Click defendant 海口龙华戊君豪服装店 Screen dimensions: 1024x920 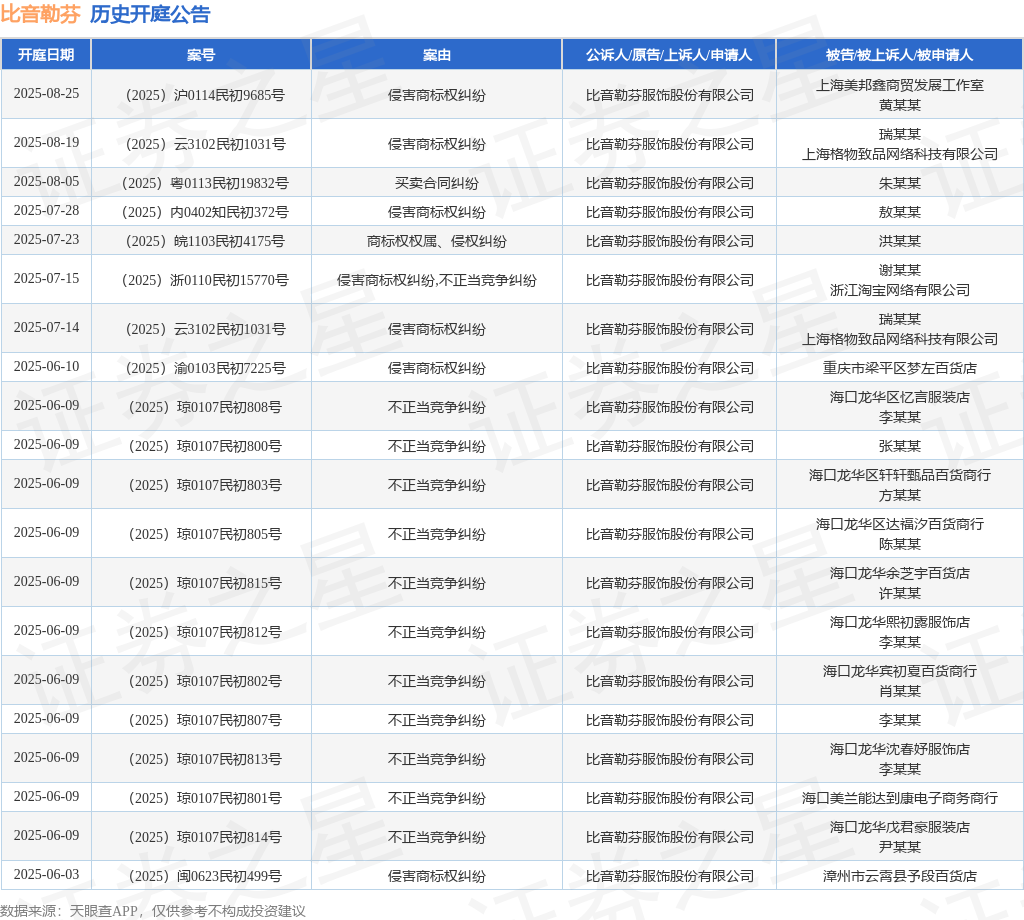click(899, 828)
